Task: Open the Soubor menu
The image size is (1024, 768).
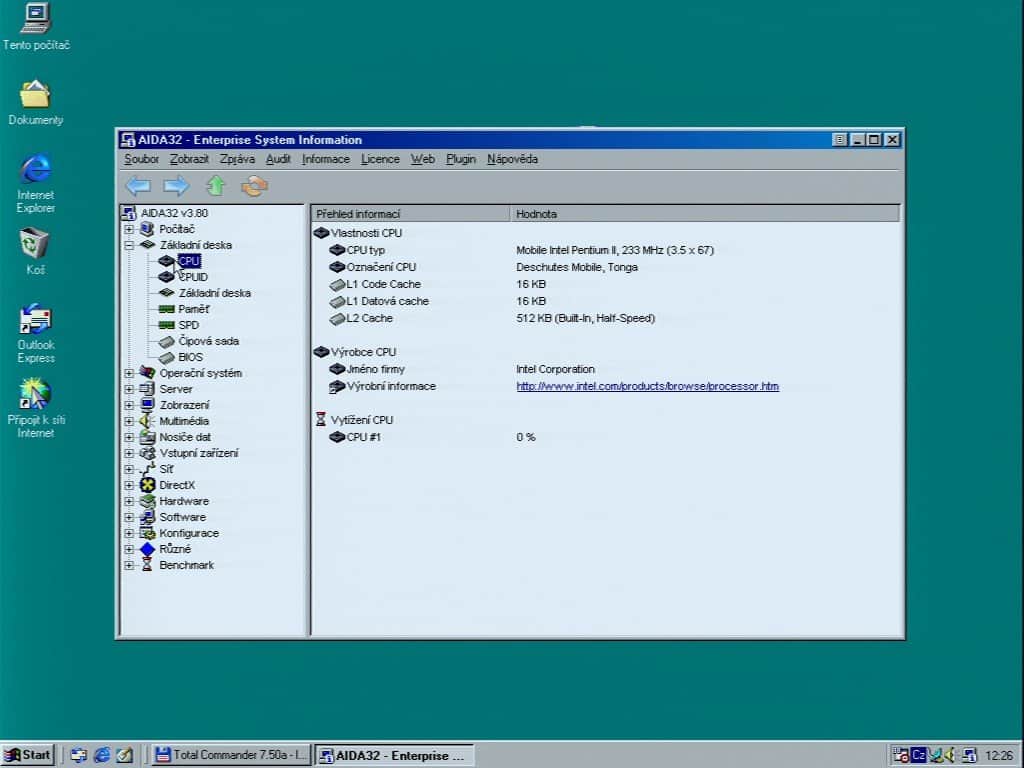Action: 141,159
